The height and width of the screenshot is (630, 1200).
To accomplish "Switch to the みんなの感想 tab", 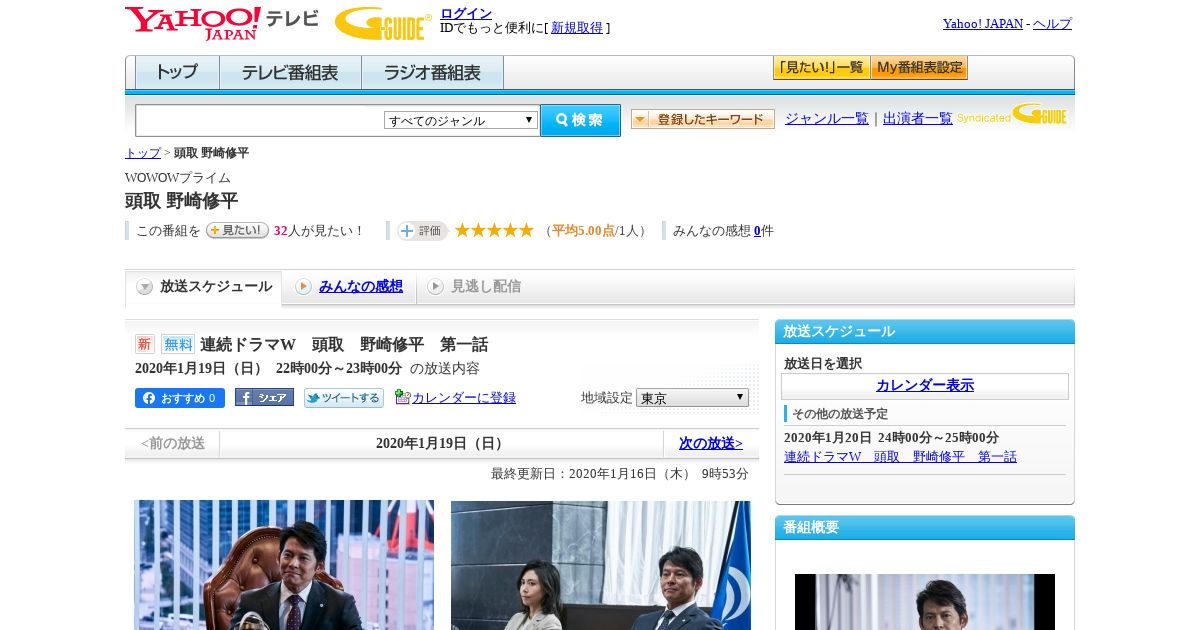I will 349,287.
